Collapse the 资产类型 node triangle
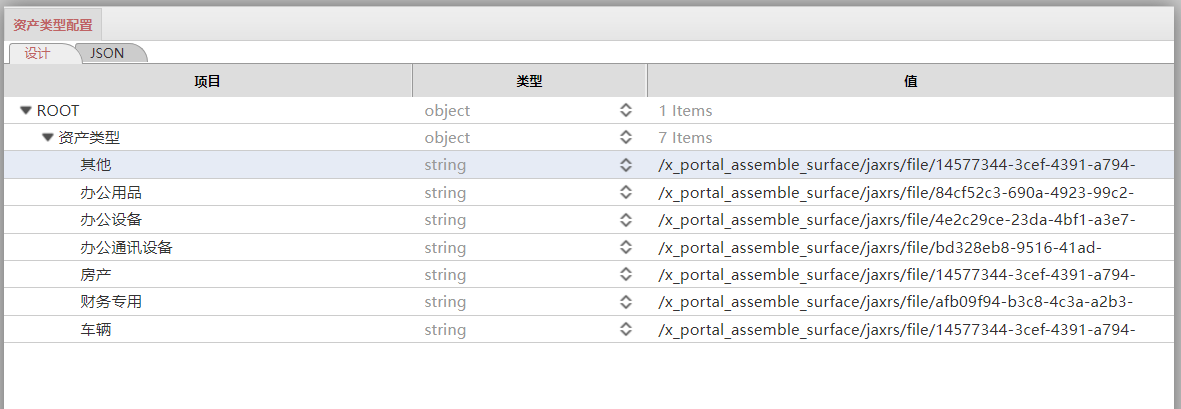1181x409 pixels. pyautogui.click(x=47, y=138)
